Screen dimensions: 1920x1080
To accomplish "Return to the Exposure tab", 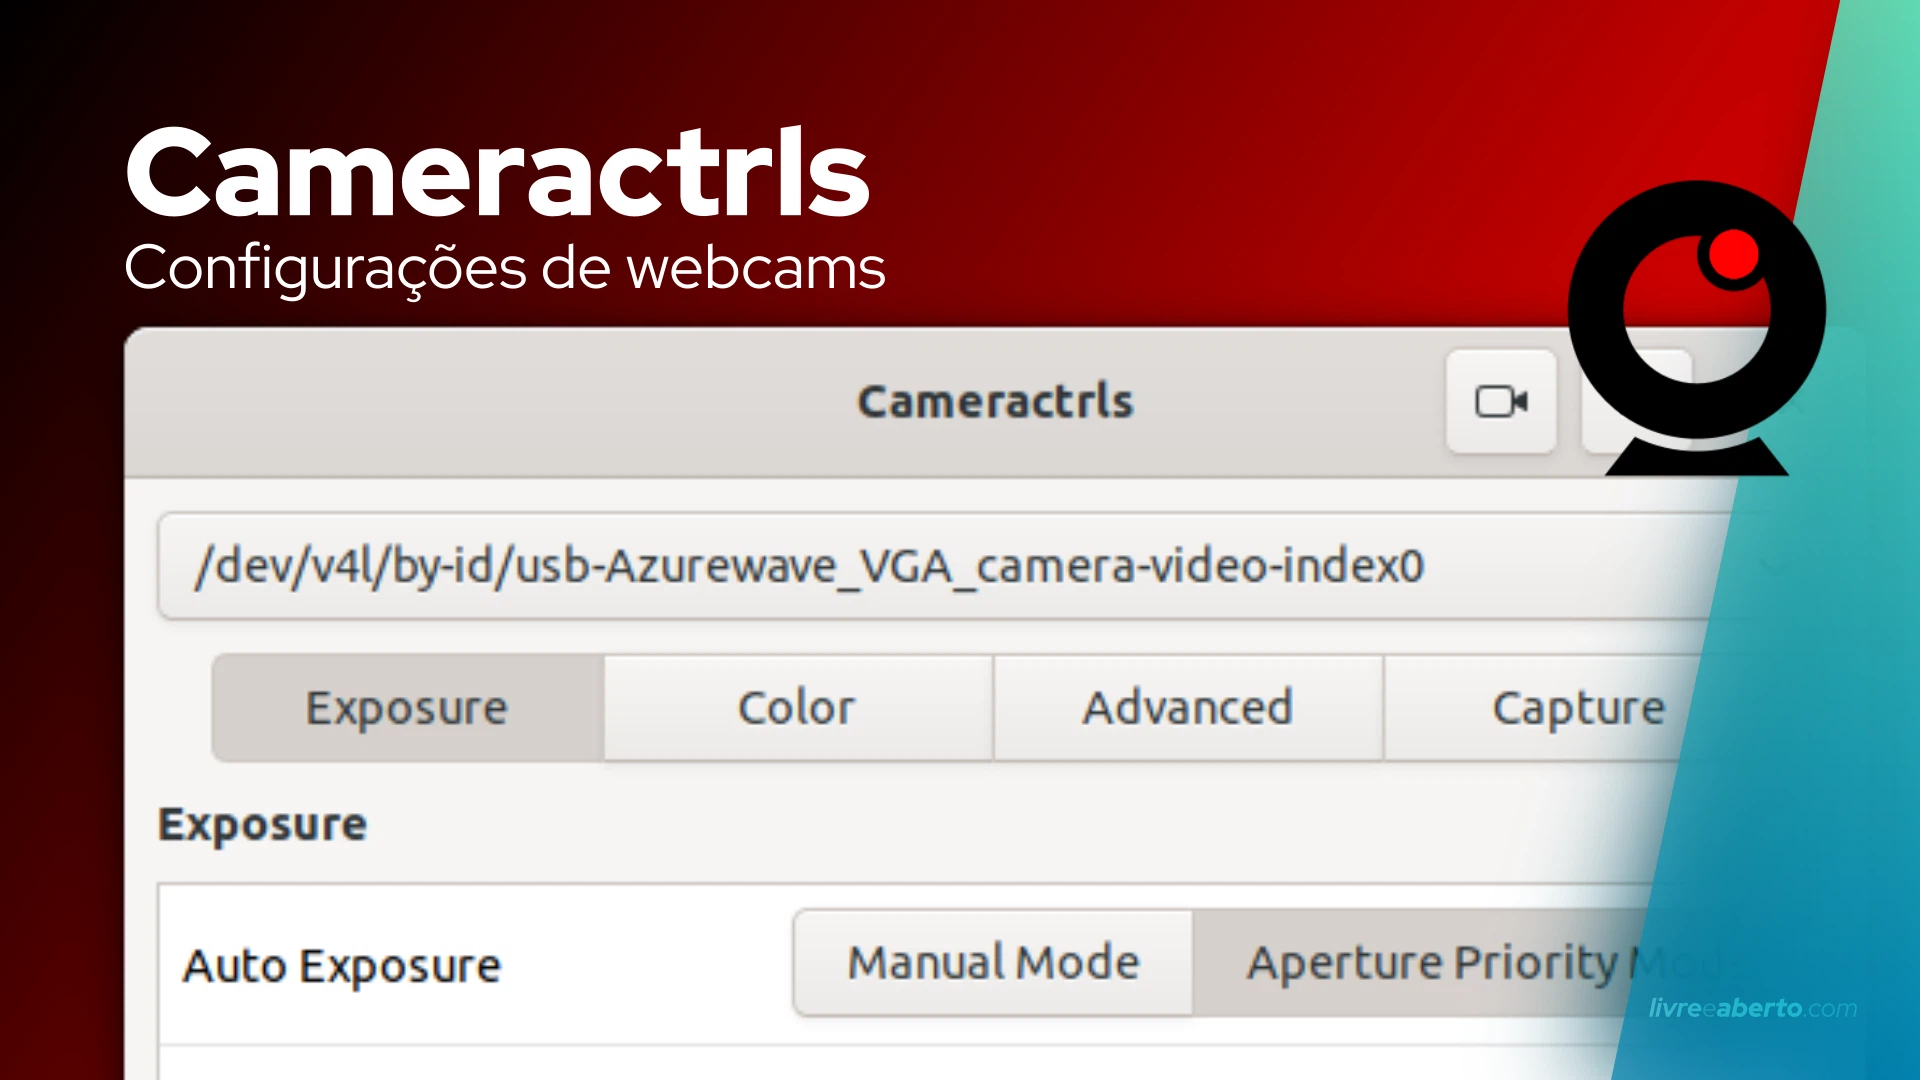I will pos(406,707).
